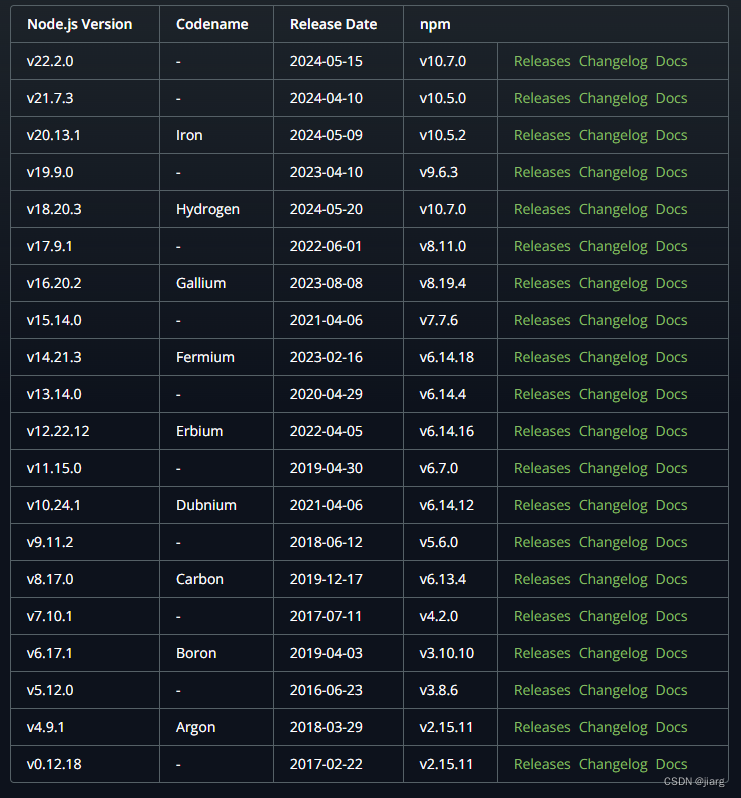View Changelog for v19.9.0
This screenshot has height=798, width=741.
coord(613,173)
